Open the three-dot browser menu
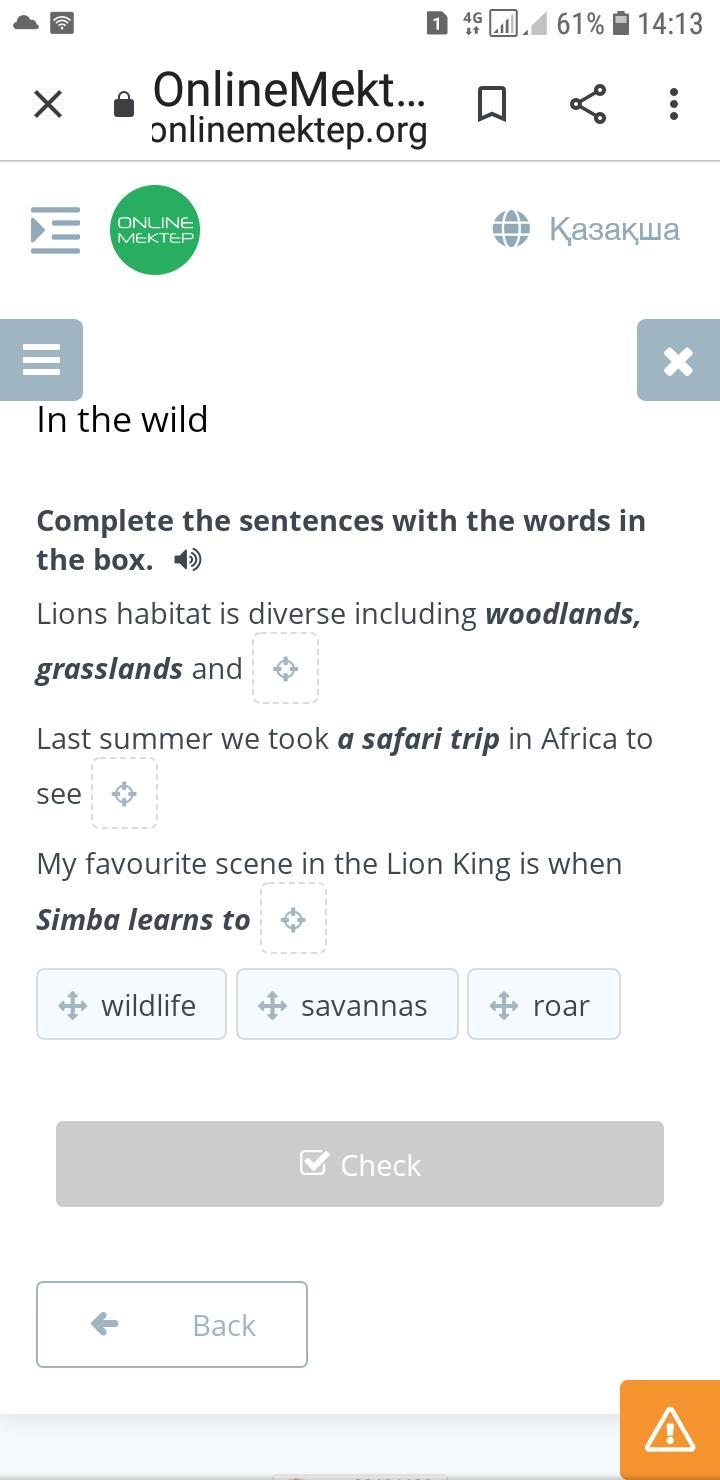Screen dimensions: 720x1480 (674, 104)
